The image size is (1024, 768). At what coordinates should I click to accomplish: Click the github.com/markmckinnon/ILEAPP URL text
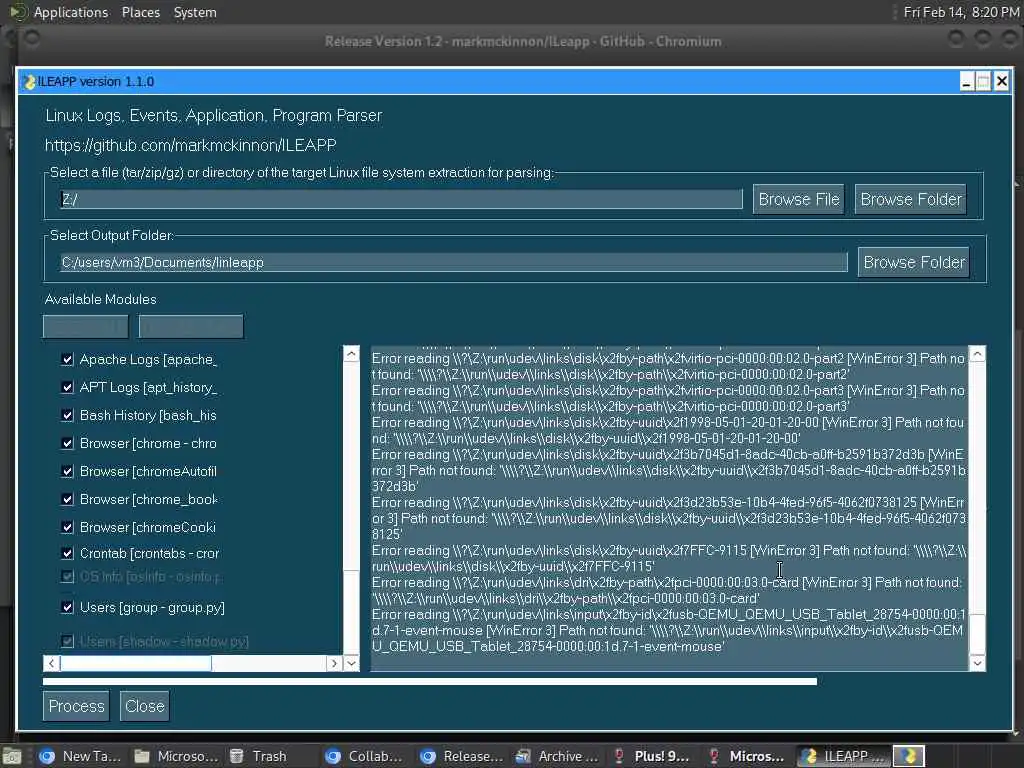pos(191,145)
